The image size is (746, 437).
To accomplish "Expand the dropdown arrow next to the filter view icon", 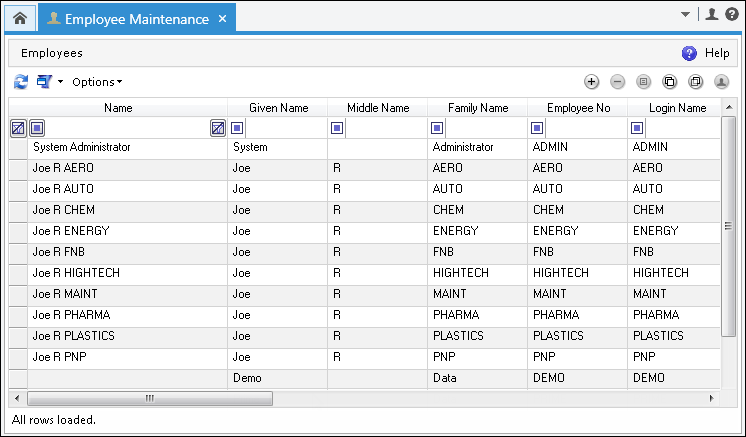I will [x=60, y=82].
